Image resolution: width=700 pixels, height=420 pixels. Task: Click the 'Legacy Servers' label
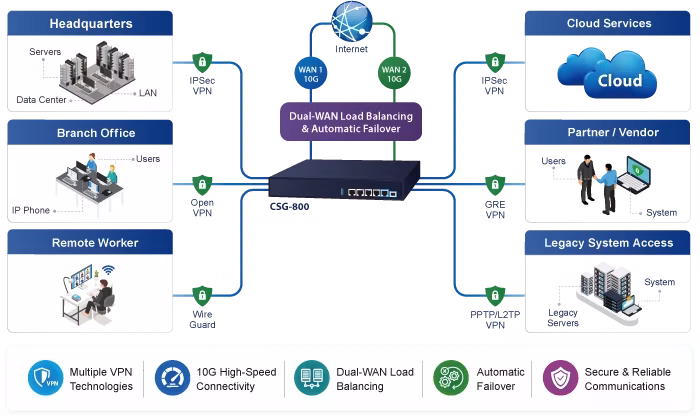[563, 318]
